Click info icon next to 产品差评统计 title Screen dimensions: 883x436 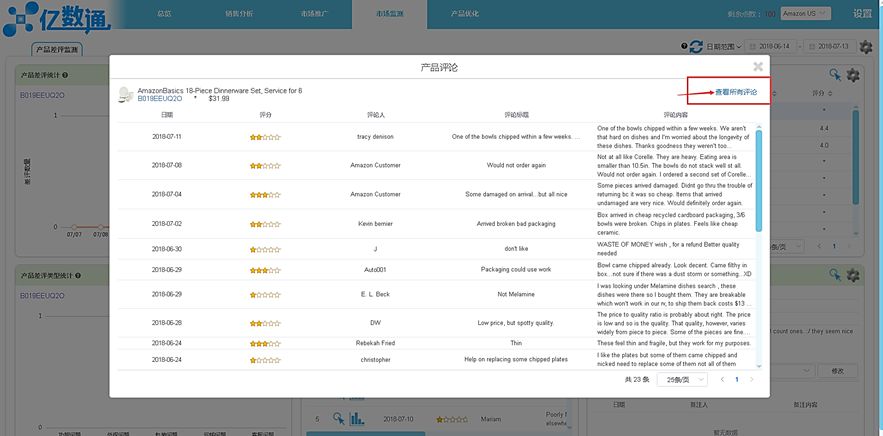[x=65, y=75]
